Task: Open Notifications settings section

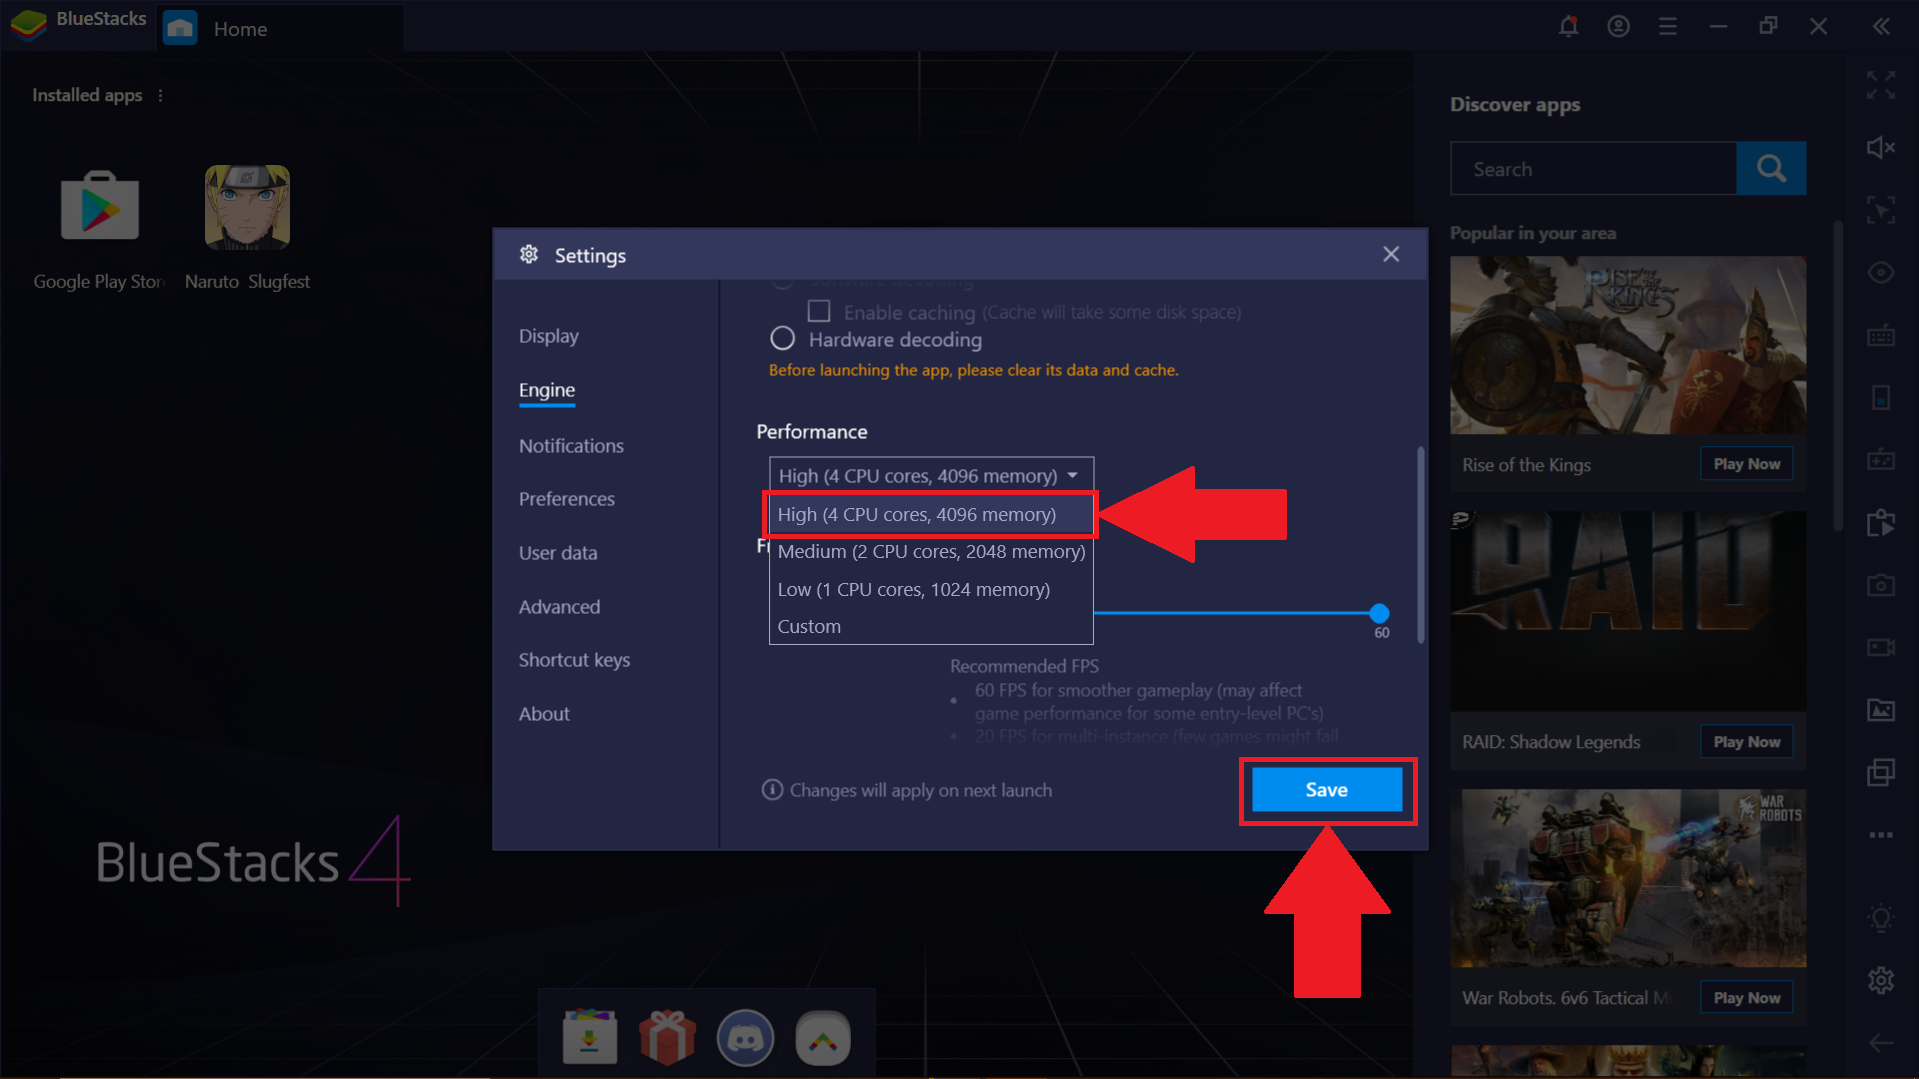Action: pyautogui.click(x=571, y=446)
